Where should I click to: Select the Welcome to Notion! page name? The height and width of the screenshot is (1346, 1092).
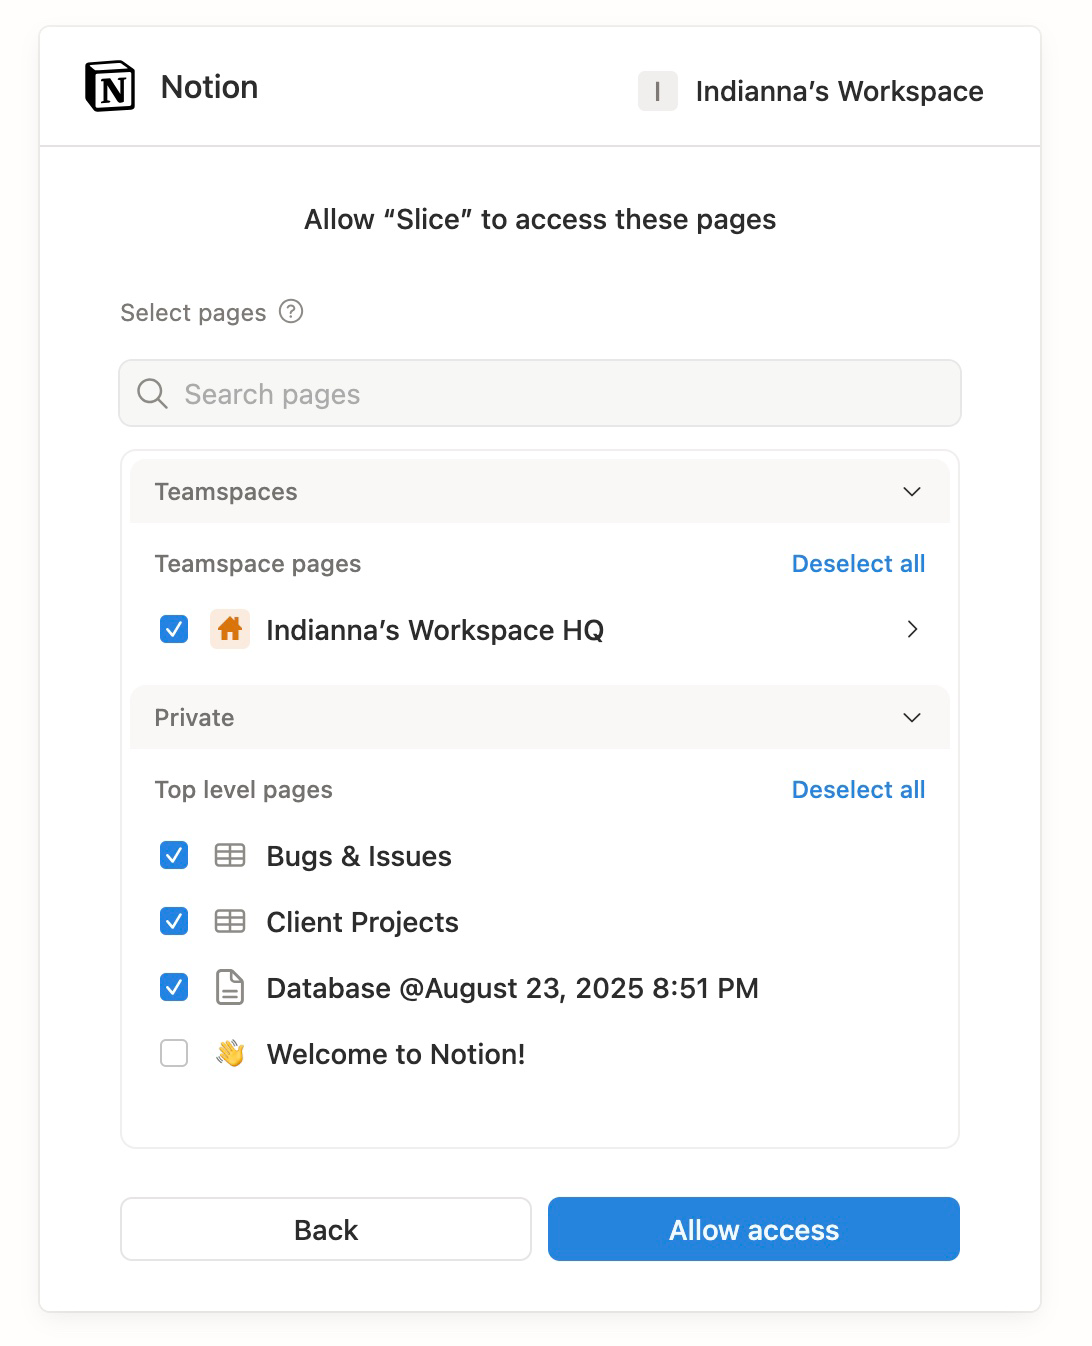(x=396, y=1054)
